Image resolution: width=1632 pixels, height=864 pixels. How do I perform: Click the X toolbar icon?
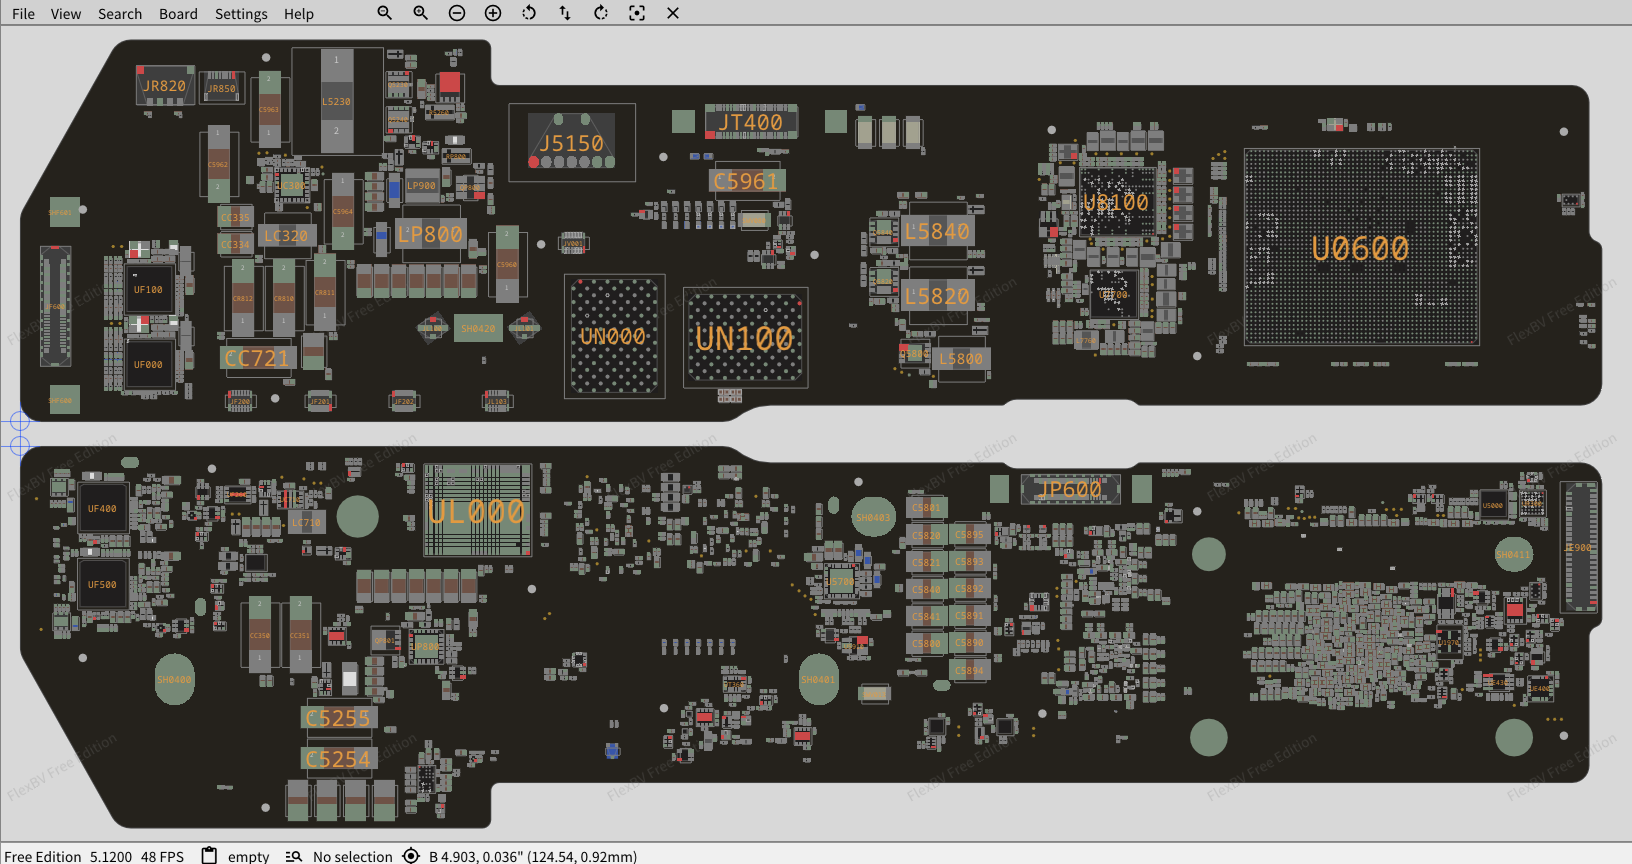[x=673, y=13]
